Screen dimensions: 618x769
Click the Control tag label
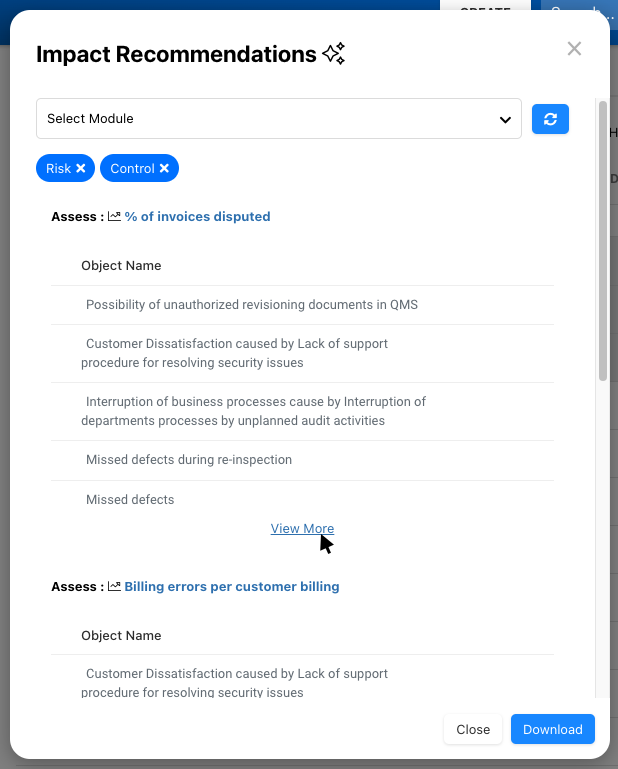tap(132, 169)
